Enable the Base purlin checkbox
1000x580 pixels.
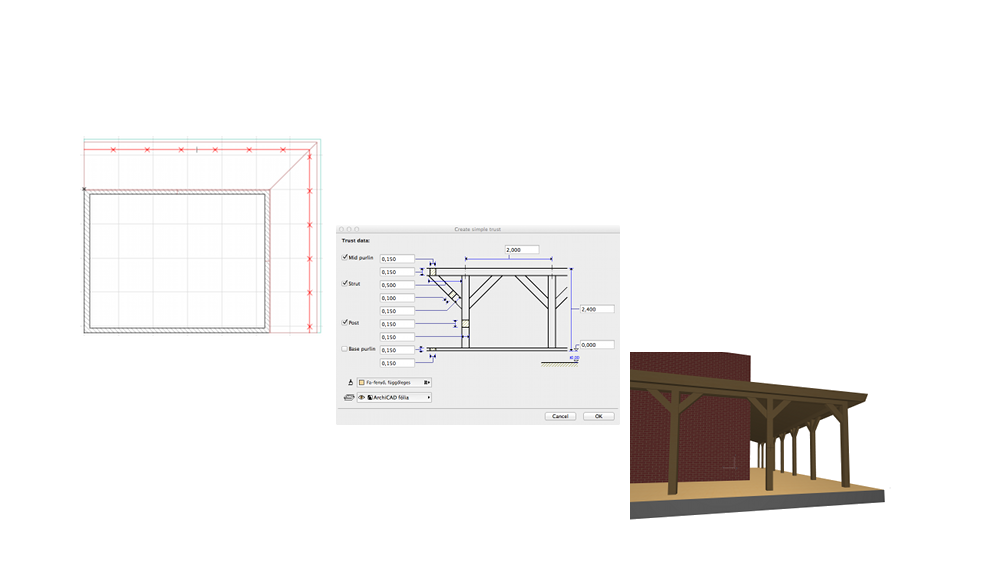click(346, 349)
